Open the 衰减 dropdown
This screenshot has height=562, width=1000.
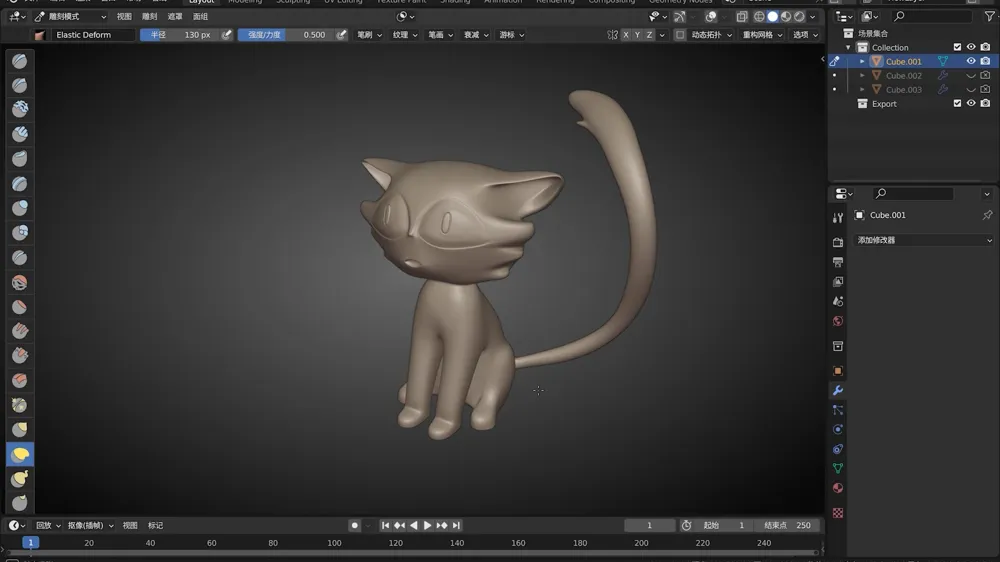pos(476,35)
